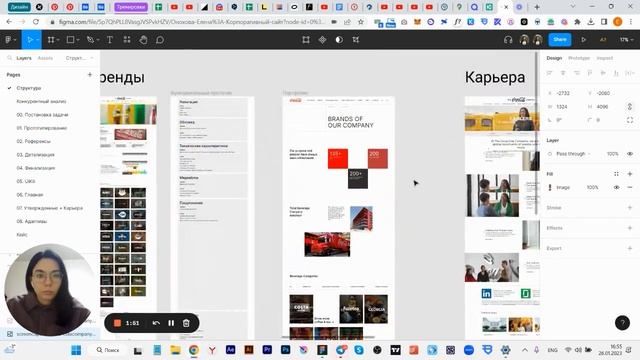This screenshot has width=640, height=360.
Task: Click the Crop image icon
Action: coord(356,40)
